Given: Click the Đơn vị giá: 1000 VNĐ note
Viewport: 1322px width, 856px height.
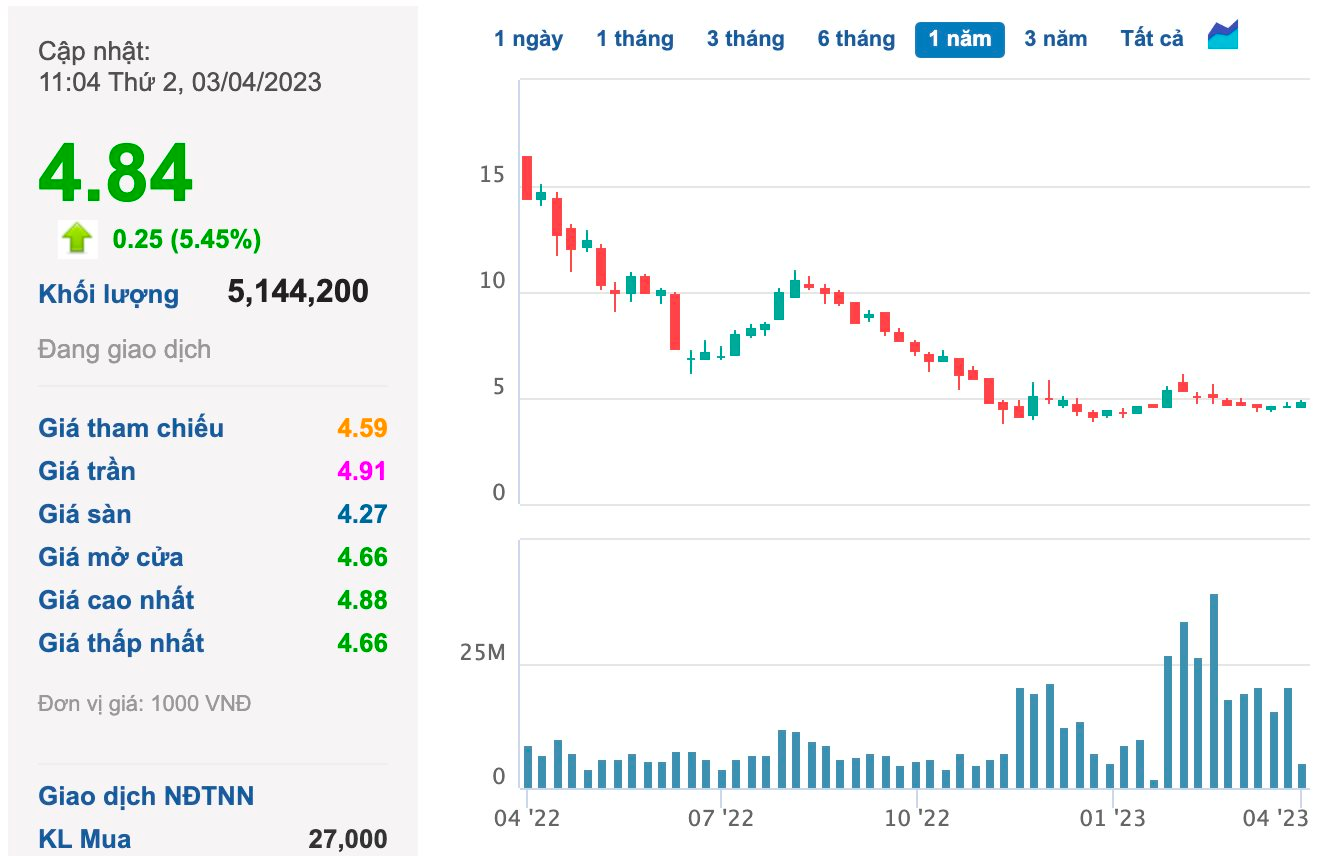Looking at the screenshot, I should click(144, 703).
